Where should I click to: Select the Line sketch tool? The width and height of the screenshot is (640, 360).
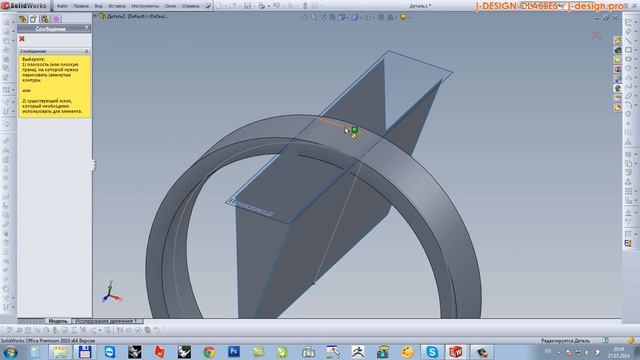pos(629,40)
